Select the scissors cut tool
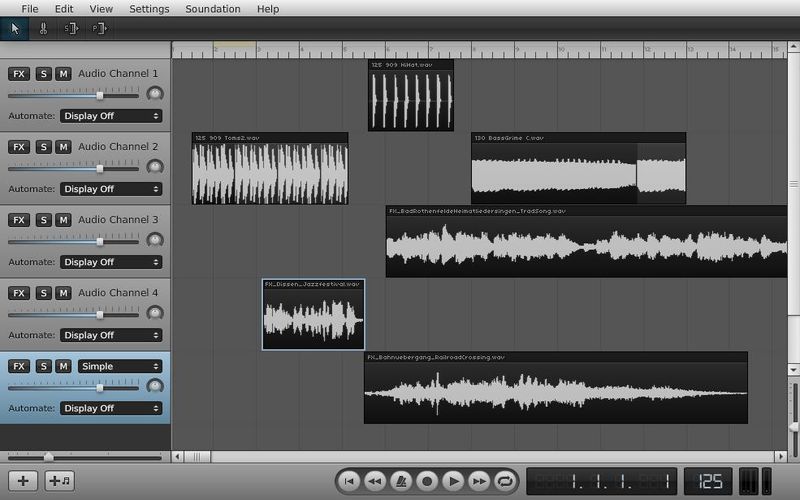Viewport: 800px width, 500px height. click(43, 29)
